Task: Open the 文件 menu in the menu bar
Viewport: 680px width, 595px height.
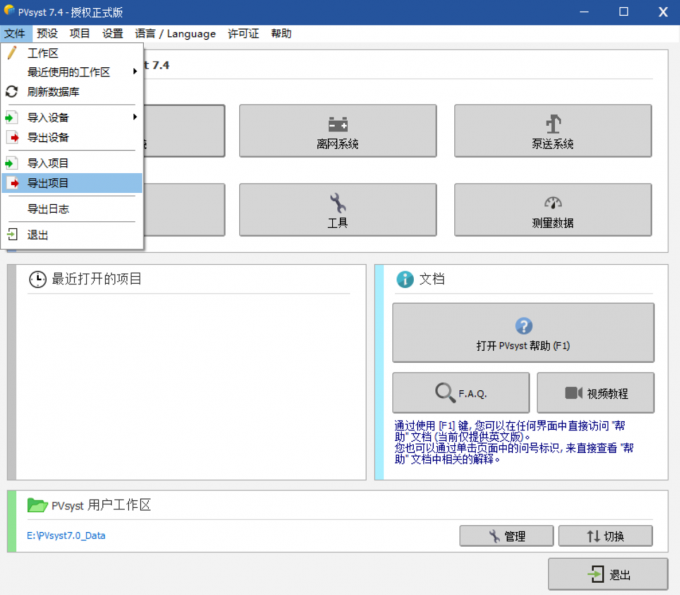Action: point(15,33)
